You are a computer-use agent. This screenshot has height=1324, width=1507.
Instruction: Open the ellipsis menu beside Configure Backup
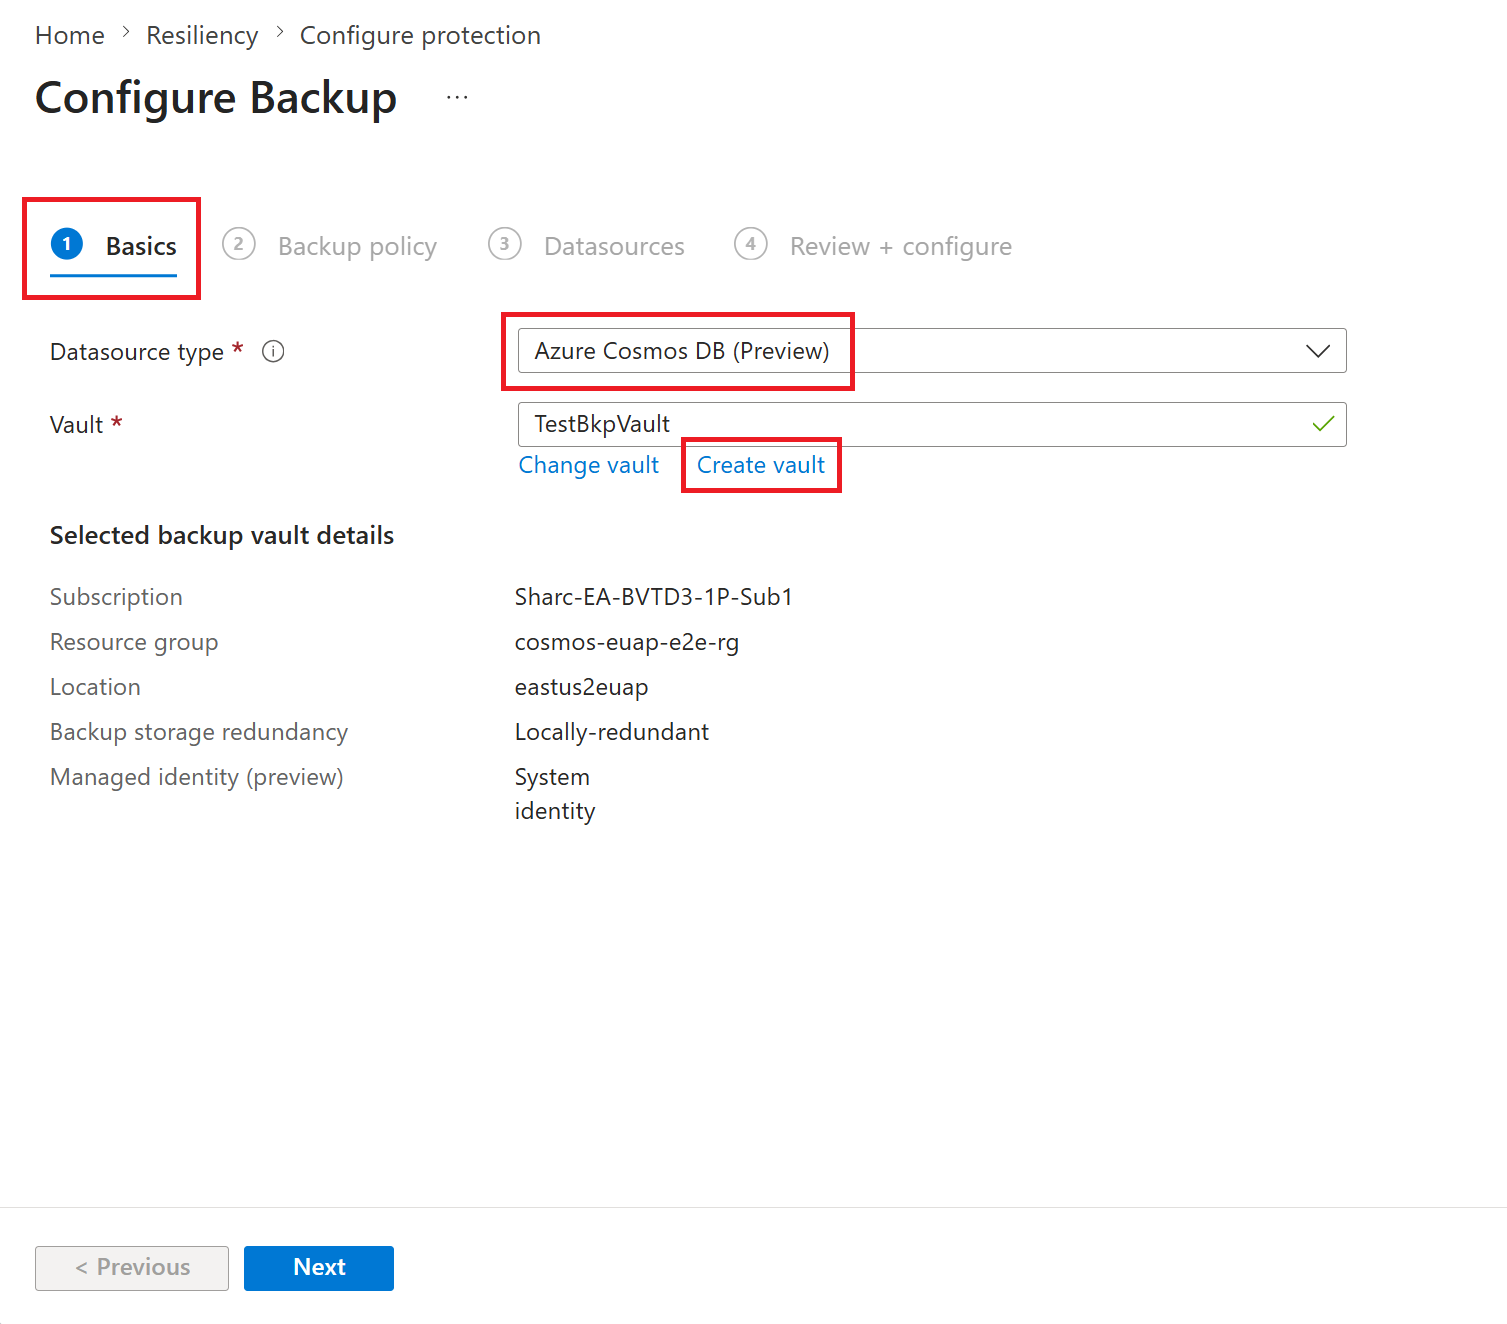pyautogui.click(x=457, y=98)
